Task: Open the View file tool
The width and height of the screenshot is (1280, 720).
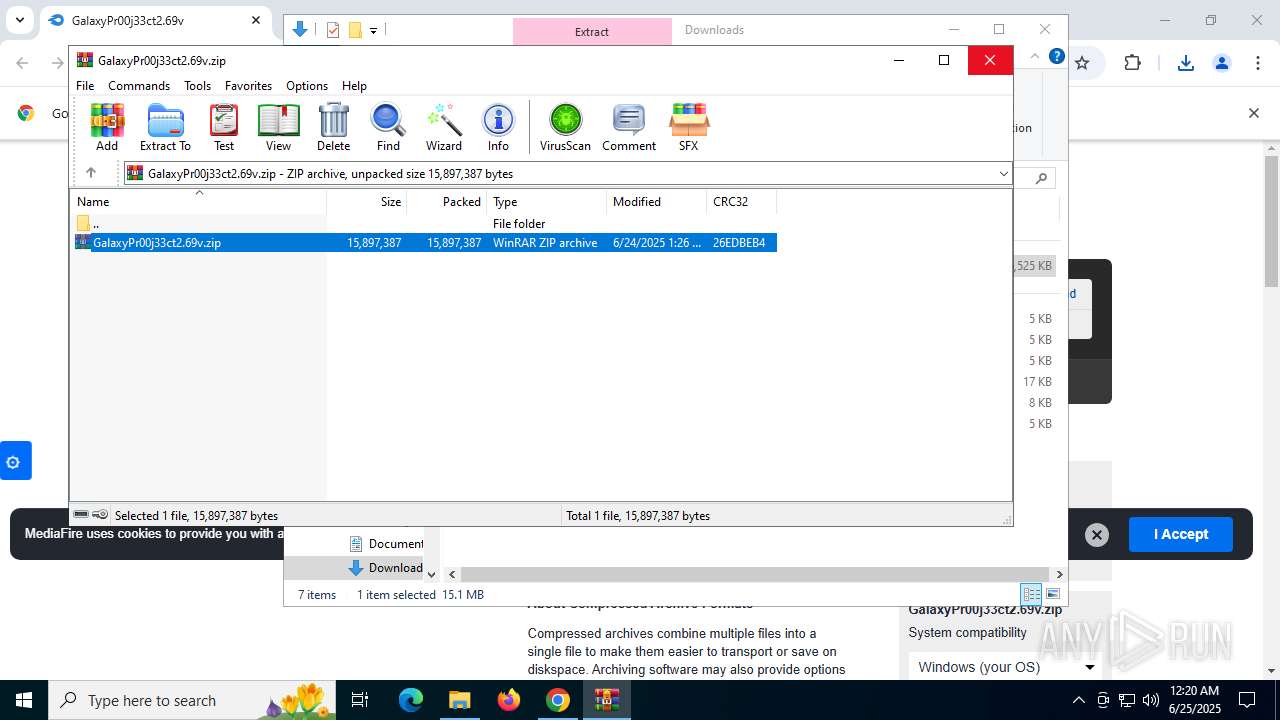Action: pos(278,127)
